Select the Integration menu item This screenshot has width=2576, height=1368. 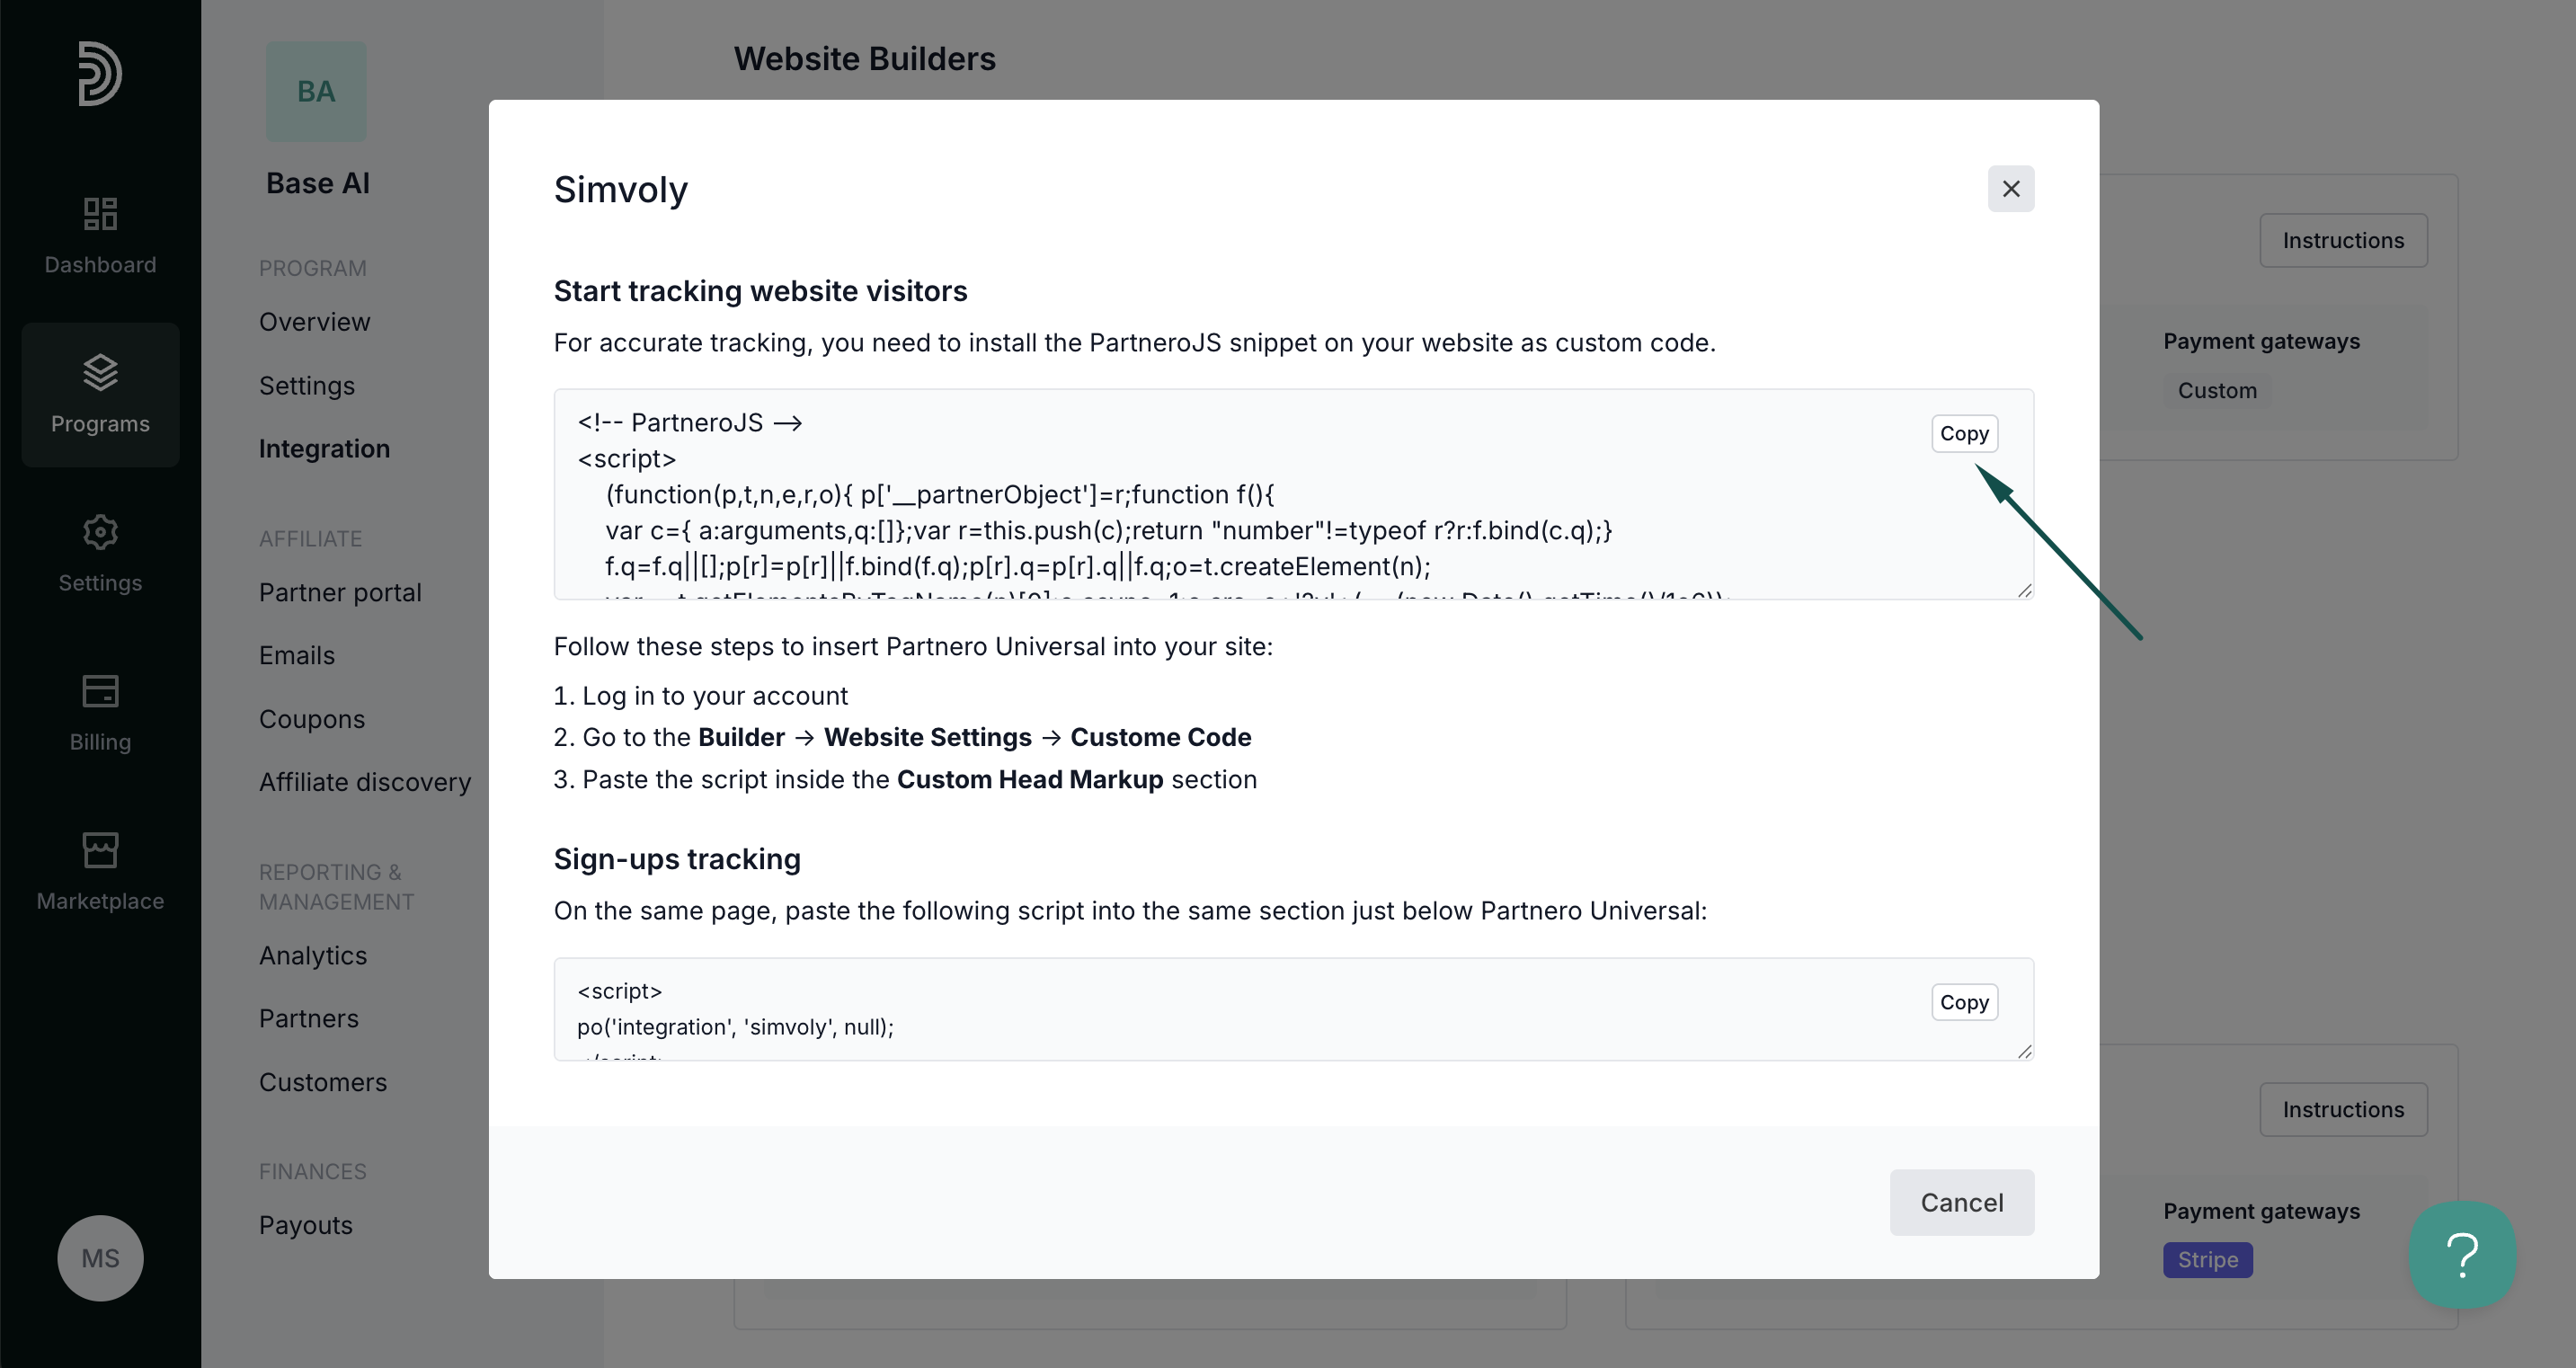click(324, 449)
